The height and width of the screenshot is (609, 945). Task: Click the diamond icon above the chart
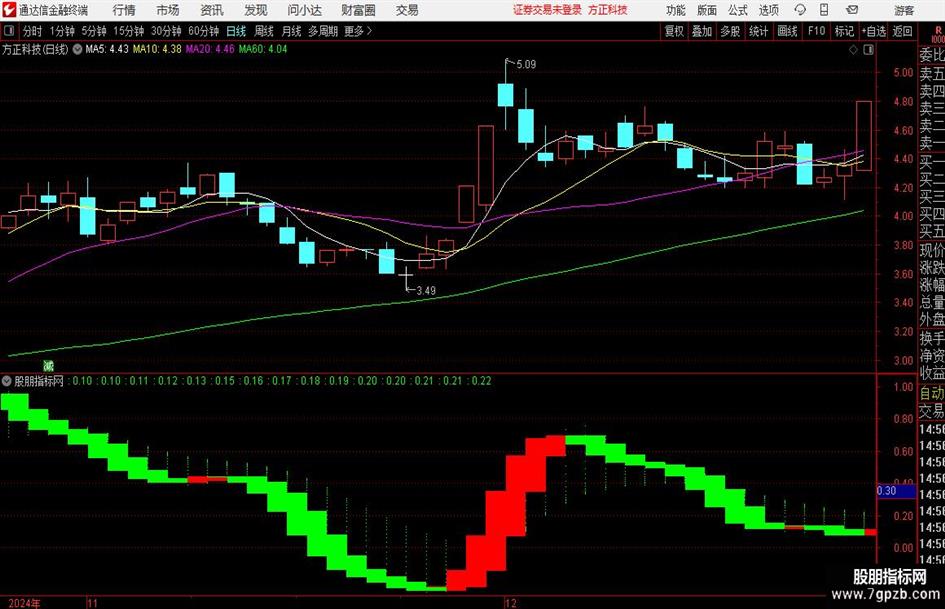tap(853, 50)
